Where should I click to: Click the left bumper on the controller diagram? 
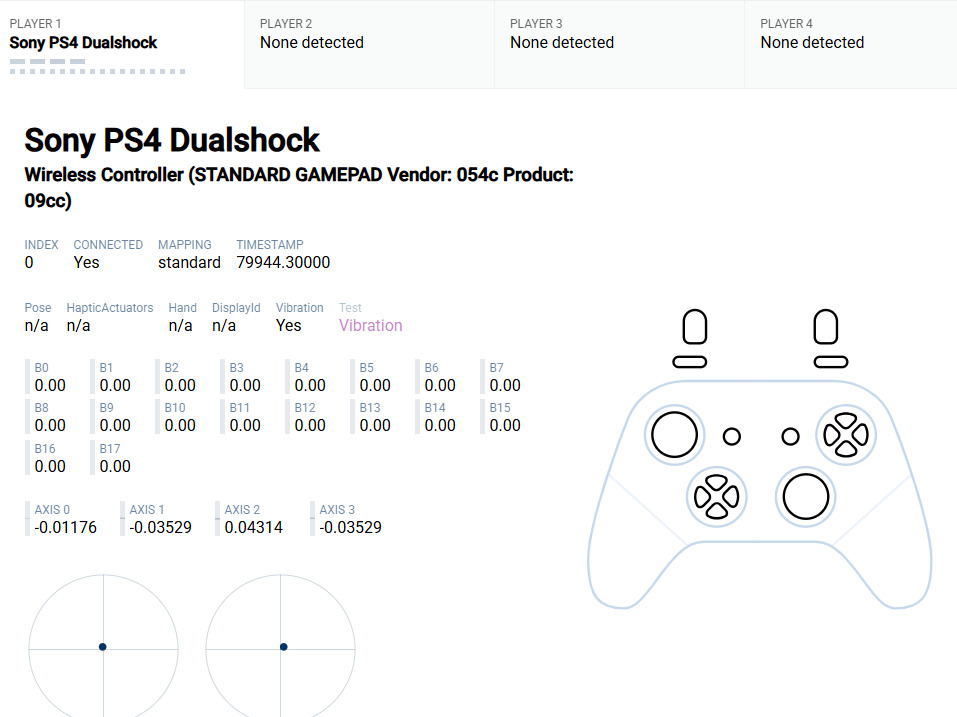[690, 362]
